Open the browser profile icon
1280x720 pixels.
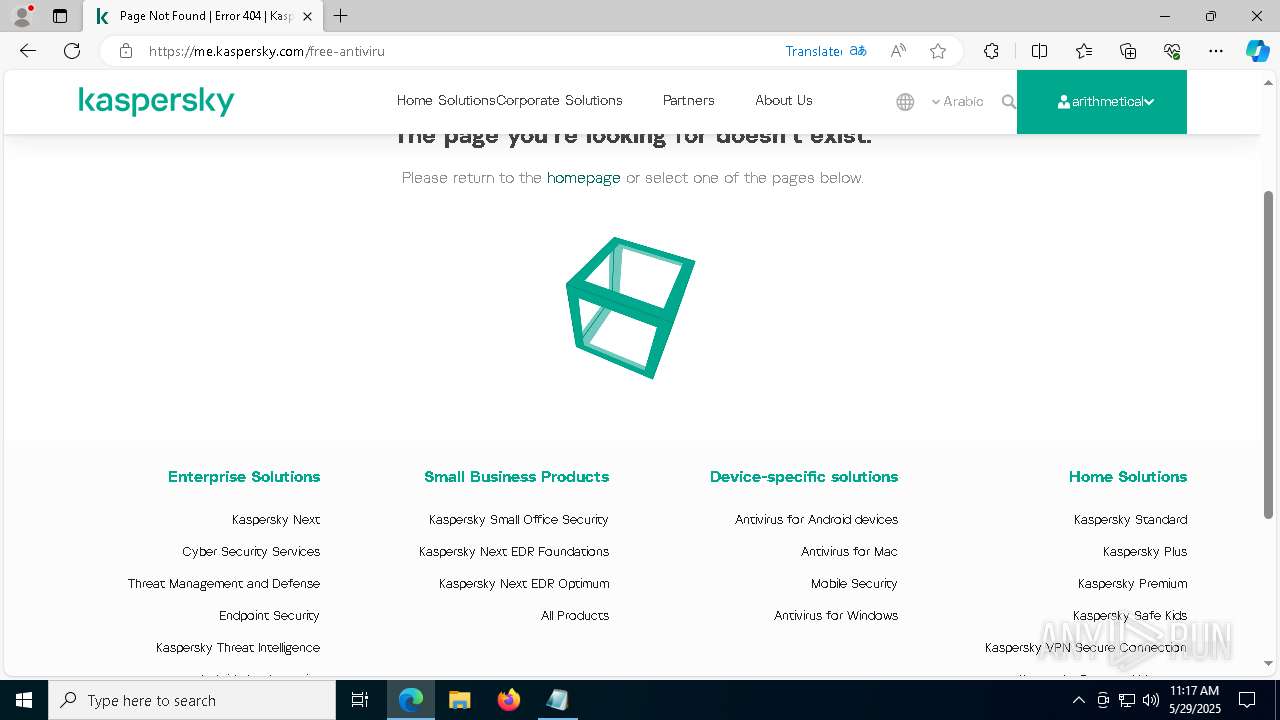click(x=22, y=16)
